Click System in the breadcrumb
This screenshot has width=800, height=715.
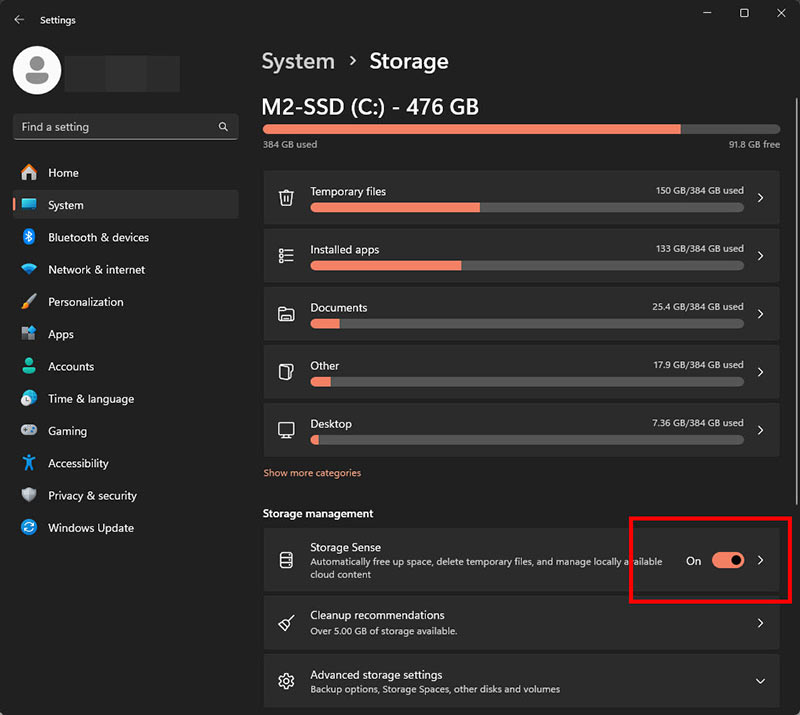298,61
